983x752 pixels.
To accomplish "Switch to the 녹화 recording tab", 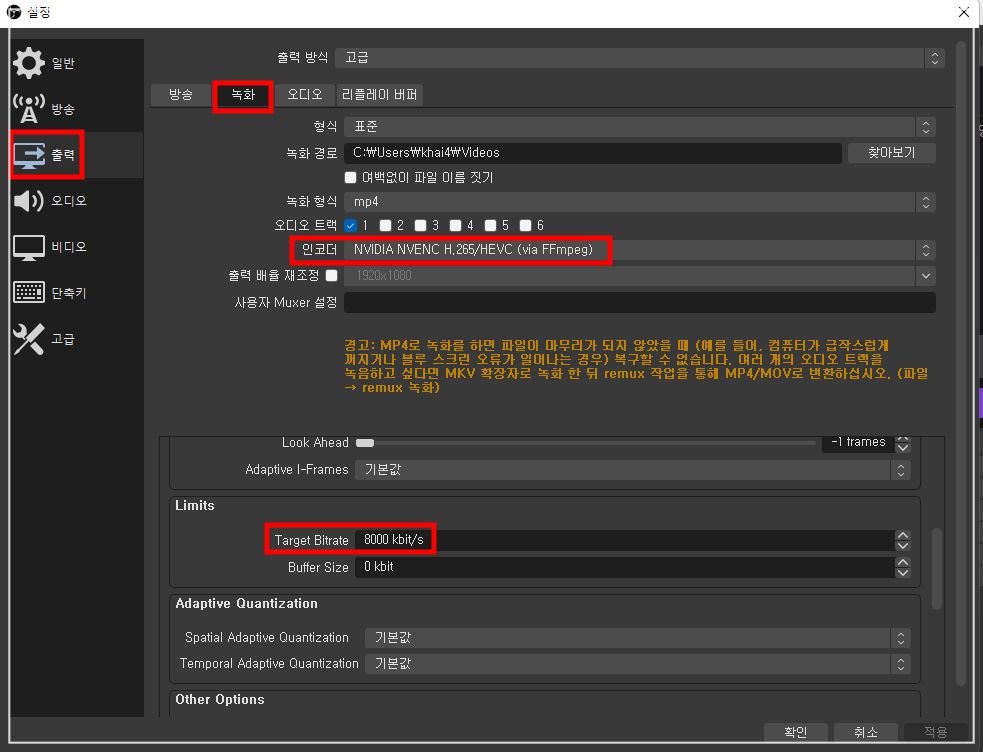I will click(x=243, y=95).
